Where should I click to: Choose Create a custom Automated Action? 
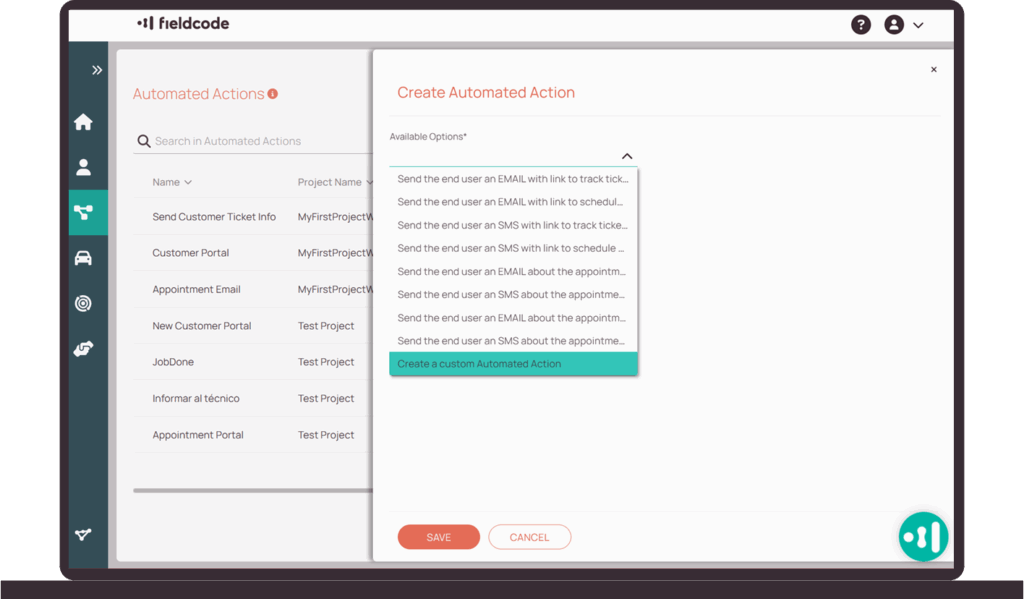[512, 364]
